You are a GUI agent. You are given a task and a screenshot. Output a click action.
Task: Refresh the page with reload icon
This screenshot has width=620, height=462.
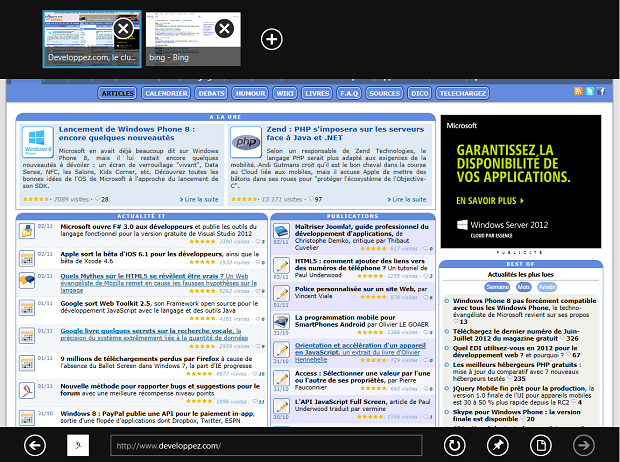pyautogui.click(x=455, y=445)
